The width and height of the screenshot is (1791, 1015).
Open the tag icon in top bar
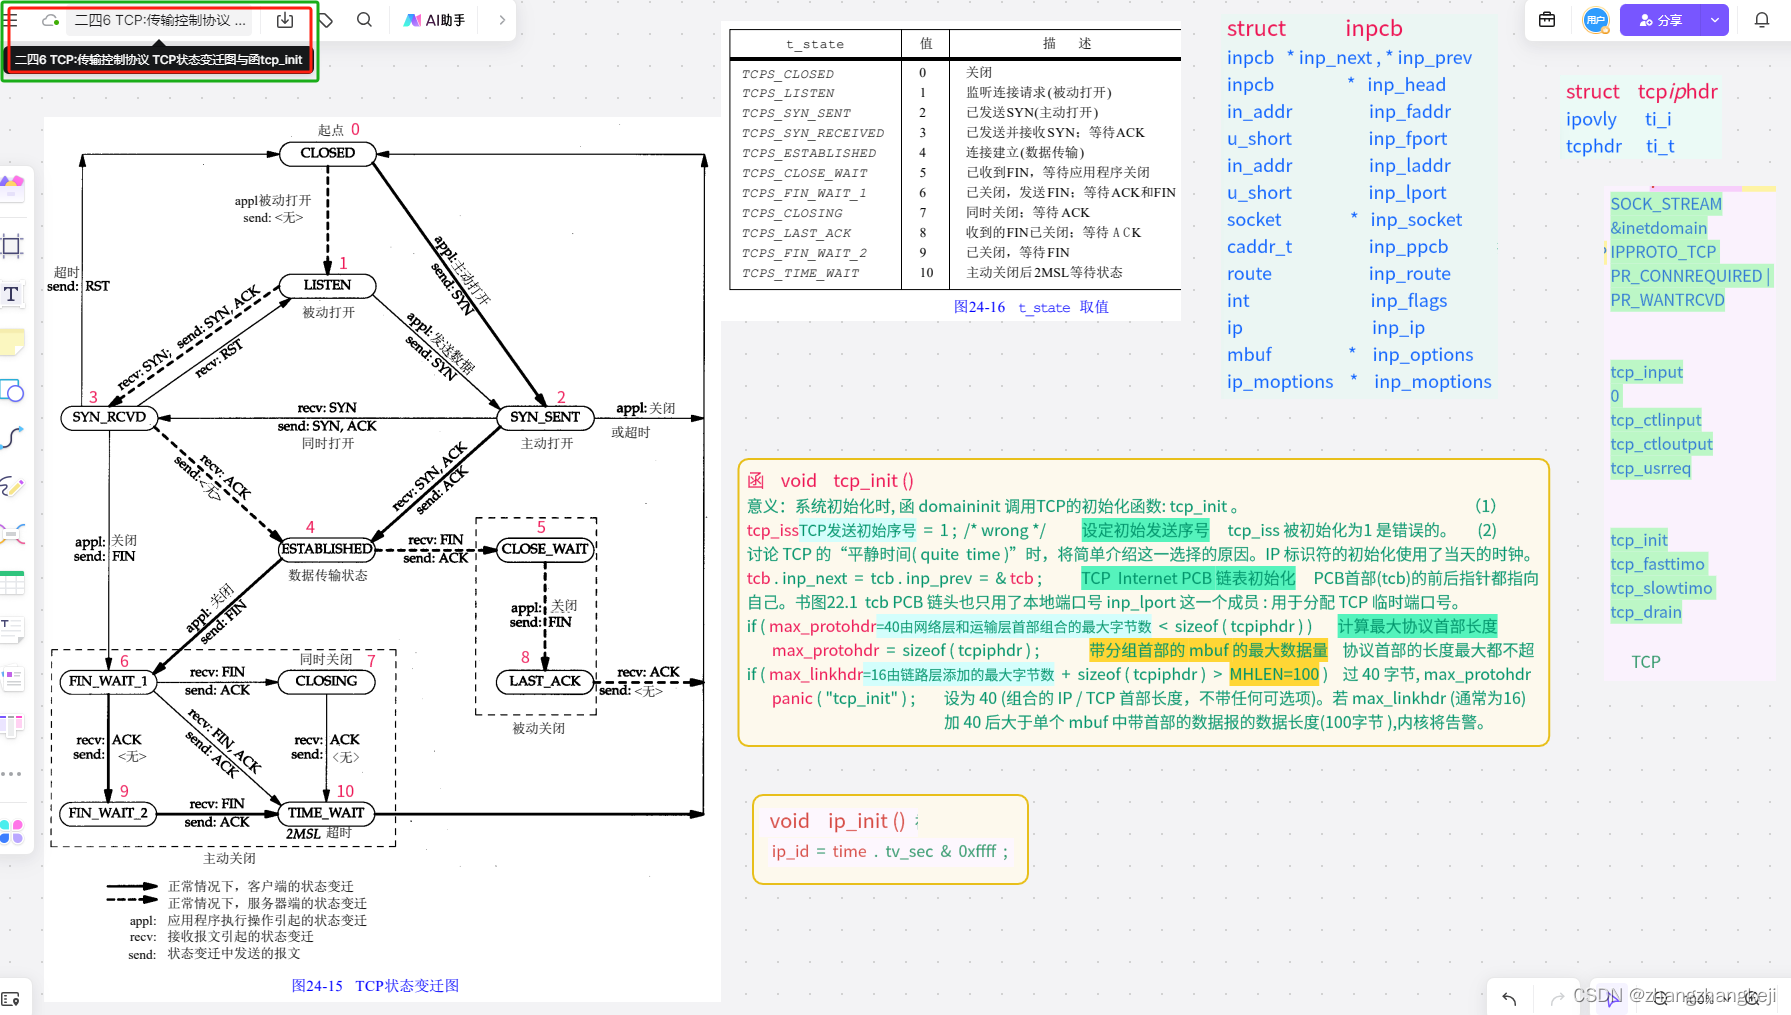click(x=326, y=20)
